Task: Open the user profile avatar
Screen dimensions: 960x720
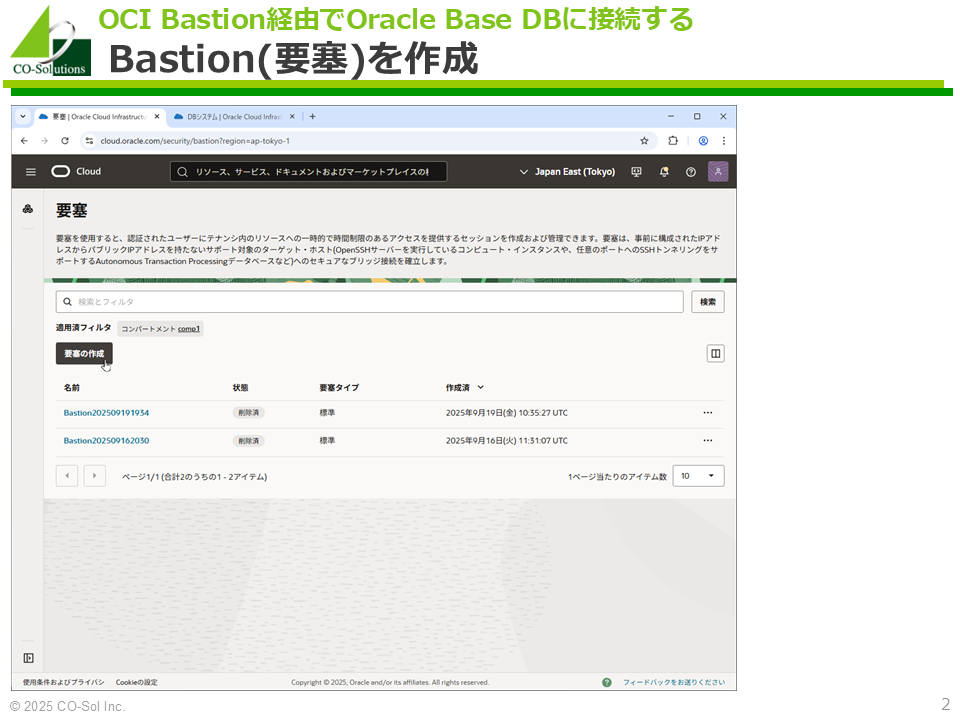Action: (x=718, y=171)
